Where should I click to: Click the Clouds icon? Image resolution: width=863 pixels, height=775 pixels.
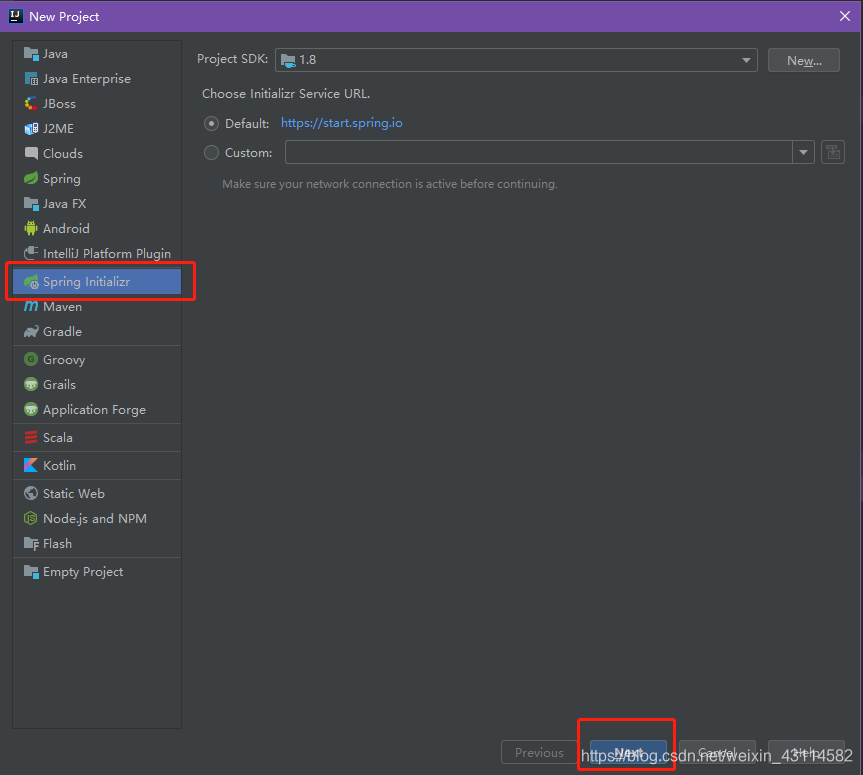click(x=31, y=154)
